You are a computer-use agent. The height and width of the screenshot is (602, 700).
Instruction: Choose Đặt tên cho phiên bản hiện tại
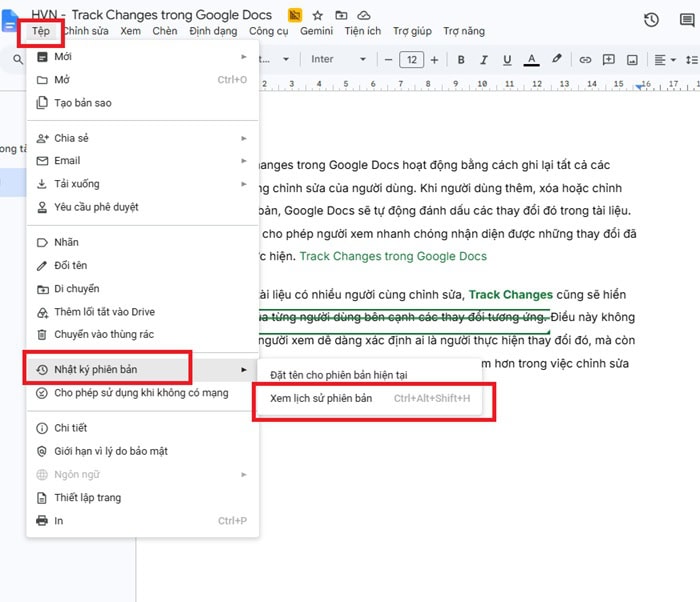(370, 375)
